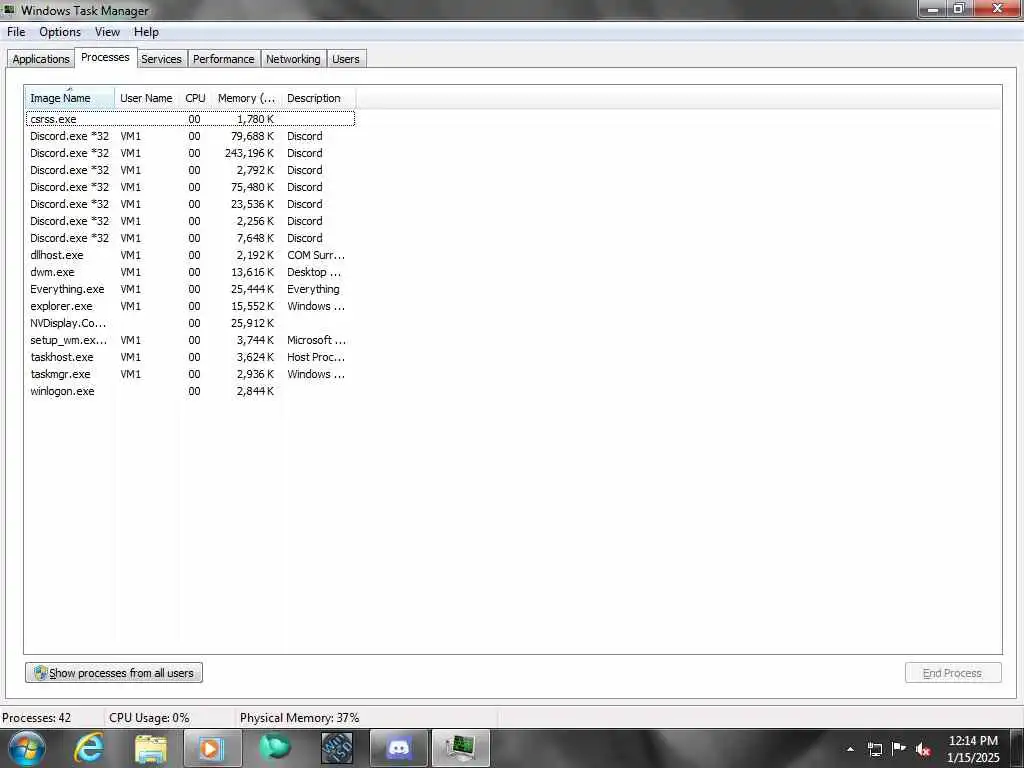This screenshot has height=768, width=1024.
Task: Click the Task Manager taskbar icon
Action: (460, 748)
